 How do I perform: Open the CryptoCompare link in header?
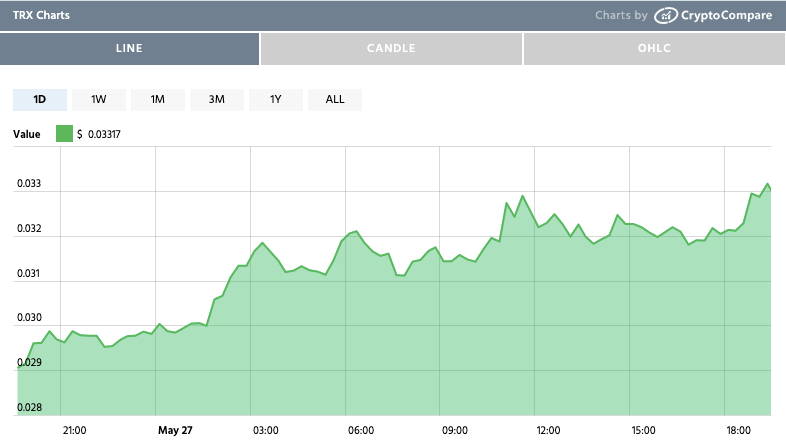coord(727,16)
